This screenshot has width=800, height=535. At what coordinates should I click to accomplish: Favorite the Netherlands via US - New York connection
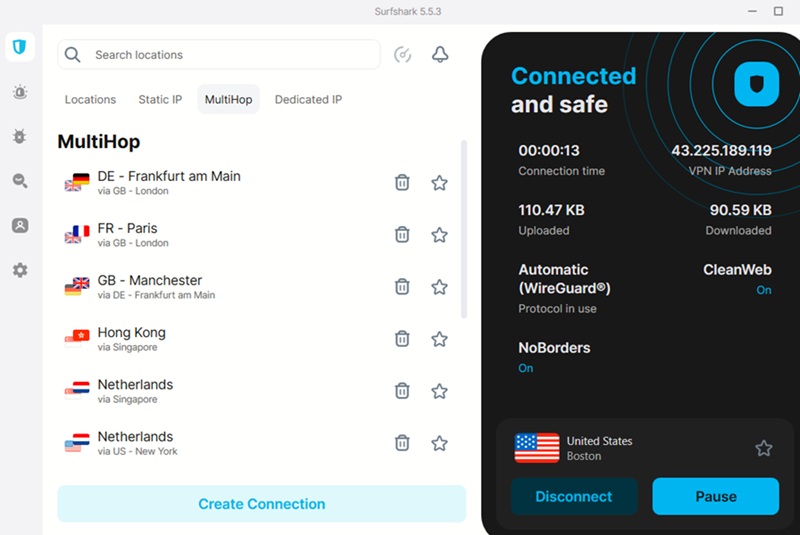point(439,443)
